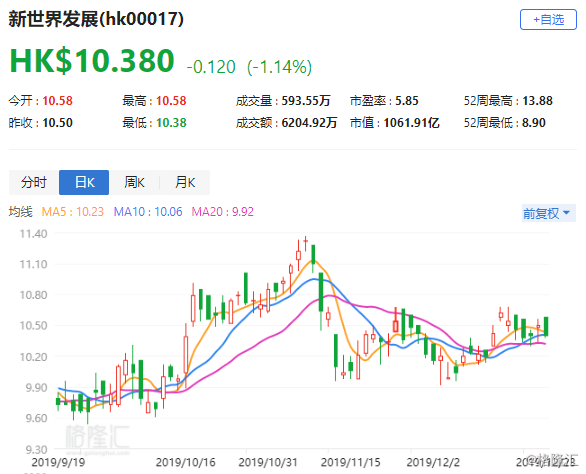This screenshot has height=474, width=586.
Task: Switch to 分时 chart tab
Action: (x=34, y=182)
